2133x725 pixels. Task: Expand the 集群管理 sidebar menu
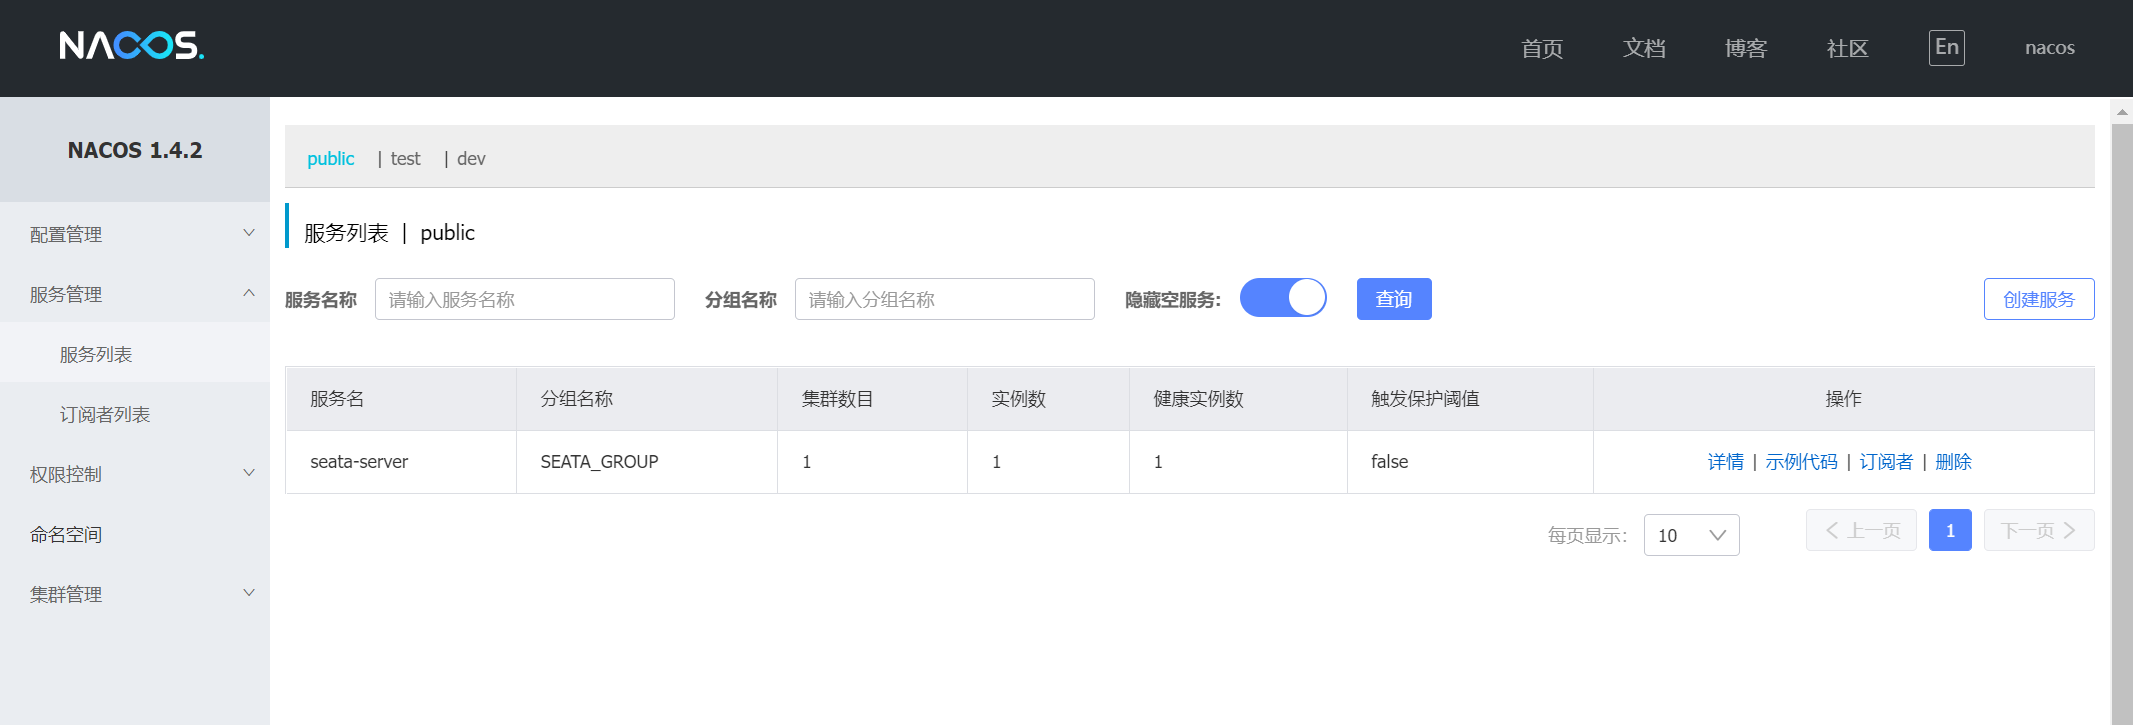point(135,594)
